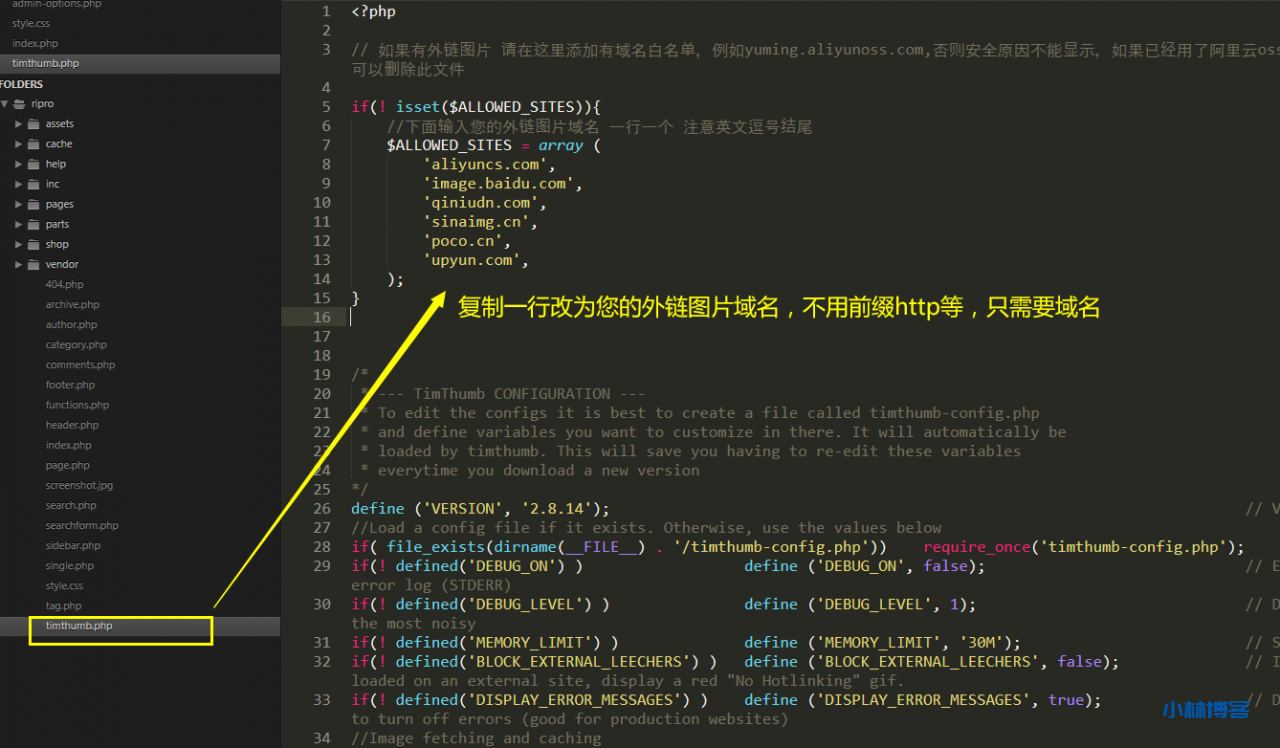Open the screenshot.jpg file
Image resolution: width=1280 pixels, height=748 pixels.
tap(79, 485)
